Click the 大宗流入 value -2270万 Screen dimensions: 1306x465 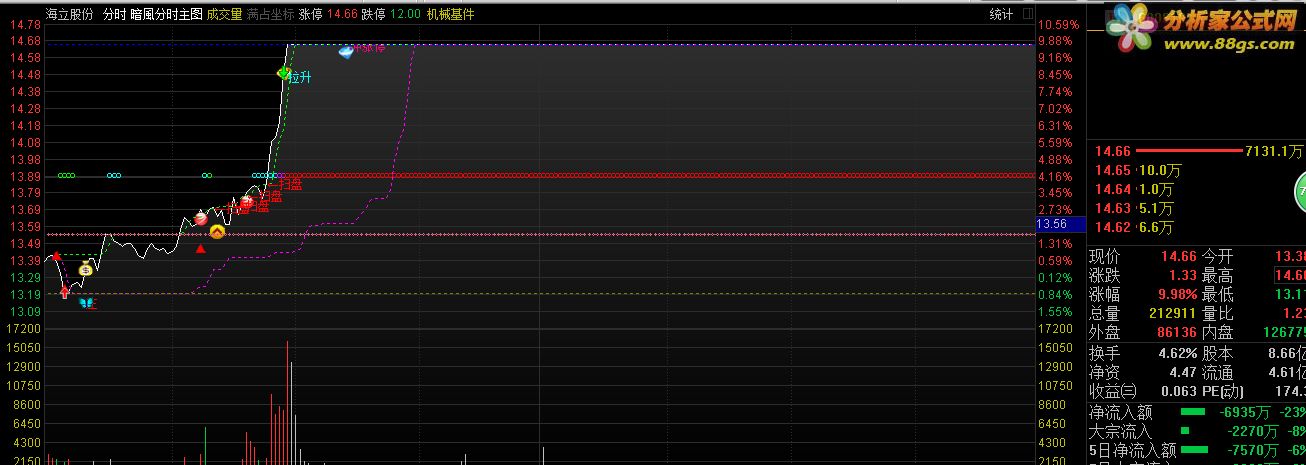pyautogui.click(x=1250, y=431)
